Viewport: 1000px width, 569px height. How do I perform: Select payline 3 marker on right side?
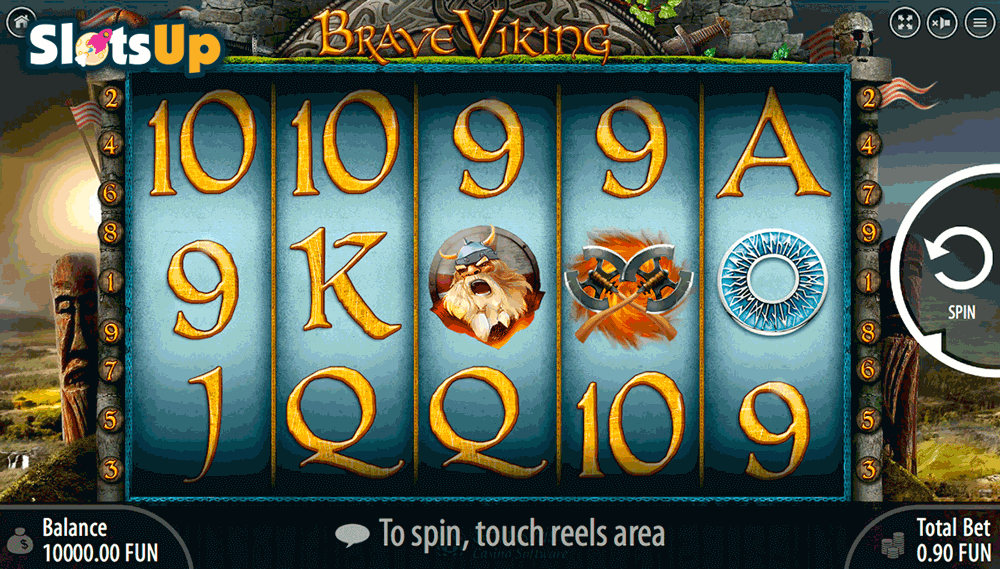pos(869,469)
